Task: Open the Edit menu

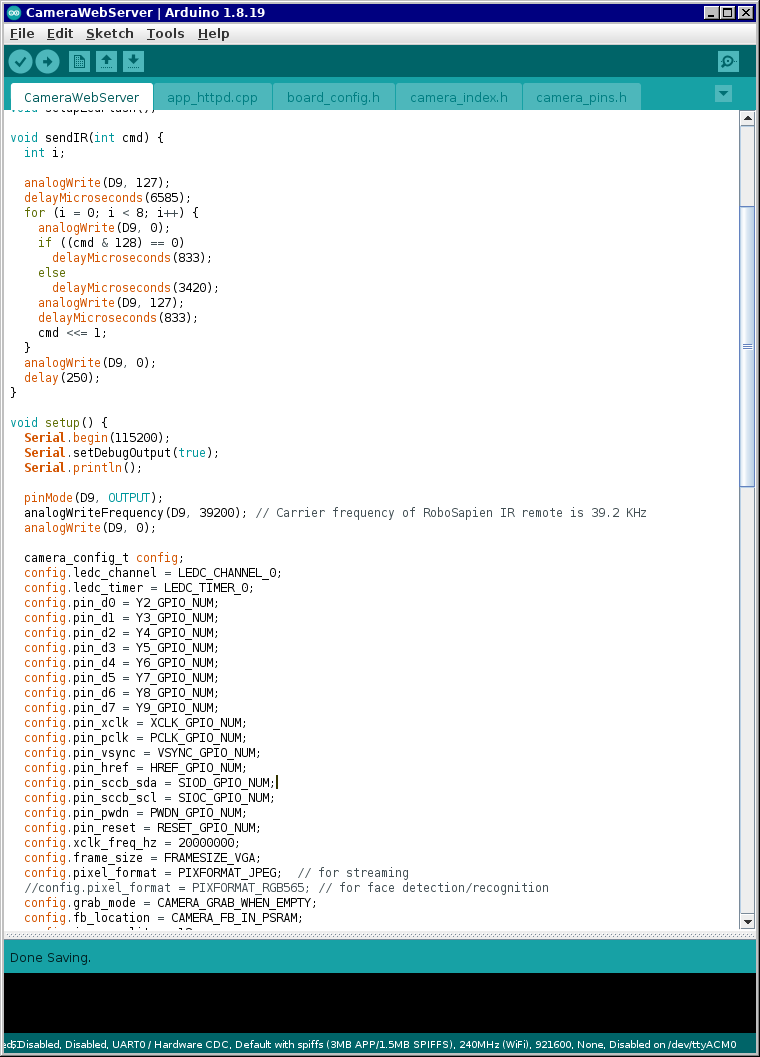Action: (x=60, y=33)
